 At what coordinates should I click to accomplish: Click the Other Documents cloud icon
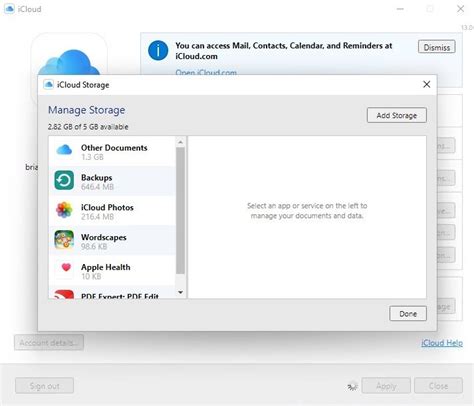(64, 150)
